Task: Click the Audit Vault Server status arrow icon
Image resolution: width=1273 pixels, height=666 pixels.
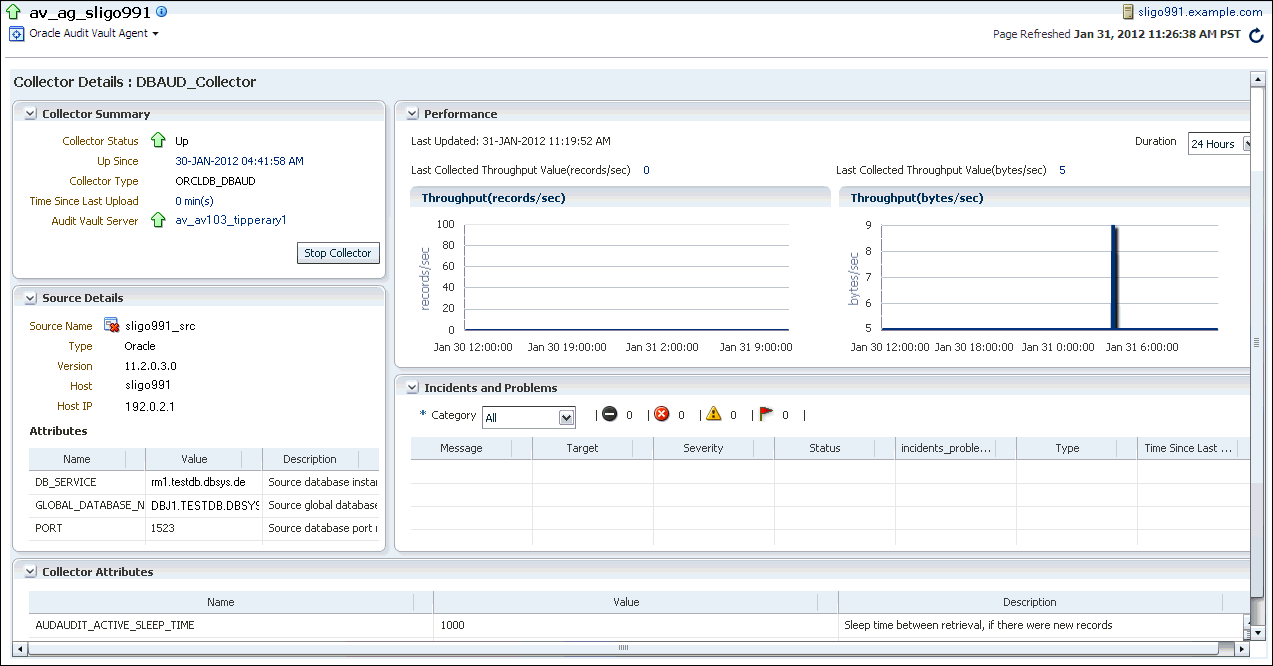Action: pyautogui.click(x=158, y=220)
